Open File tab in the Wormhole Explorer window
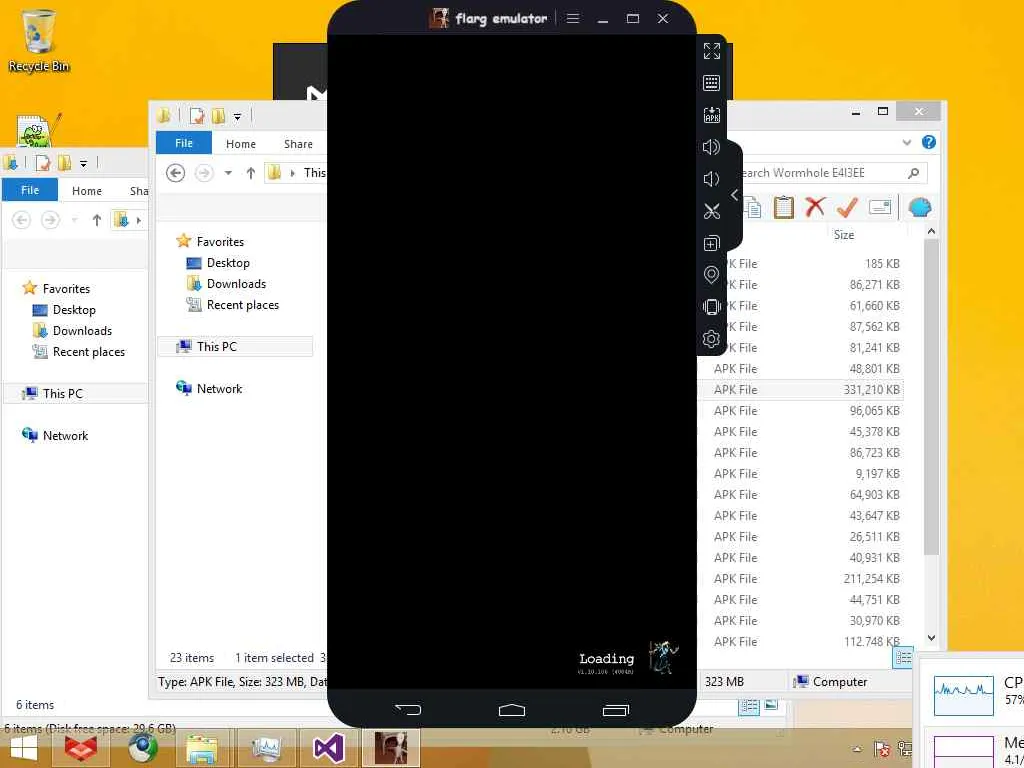This screenshot has height=768, width=1024. click(184, 143)
